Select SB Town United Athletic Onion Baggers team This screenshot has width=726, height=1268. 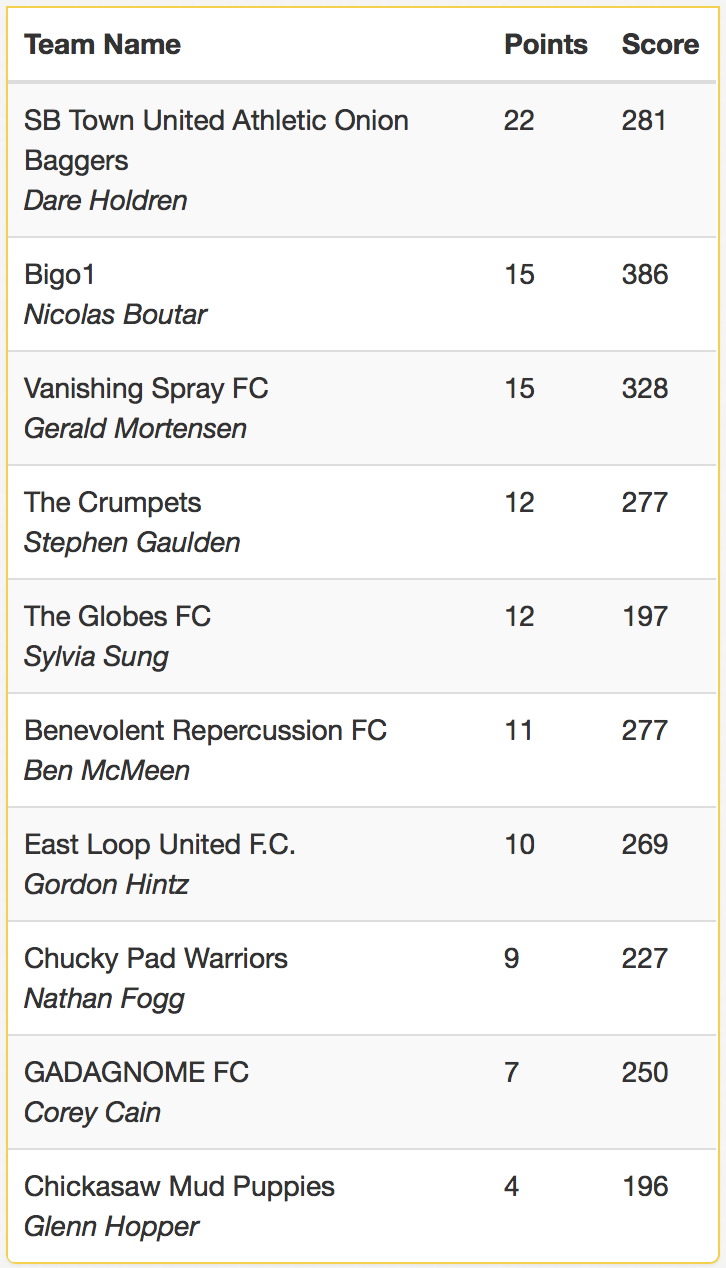[216, 140]
